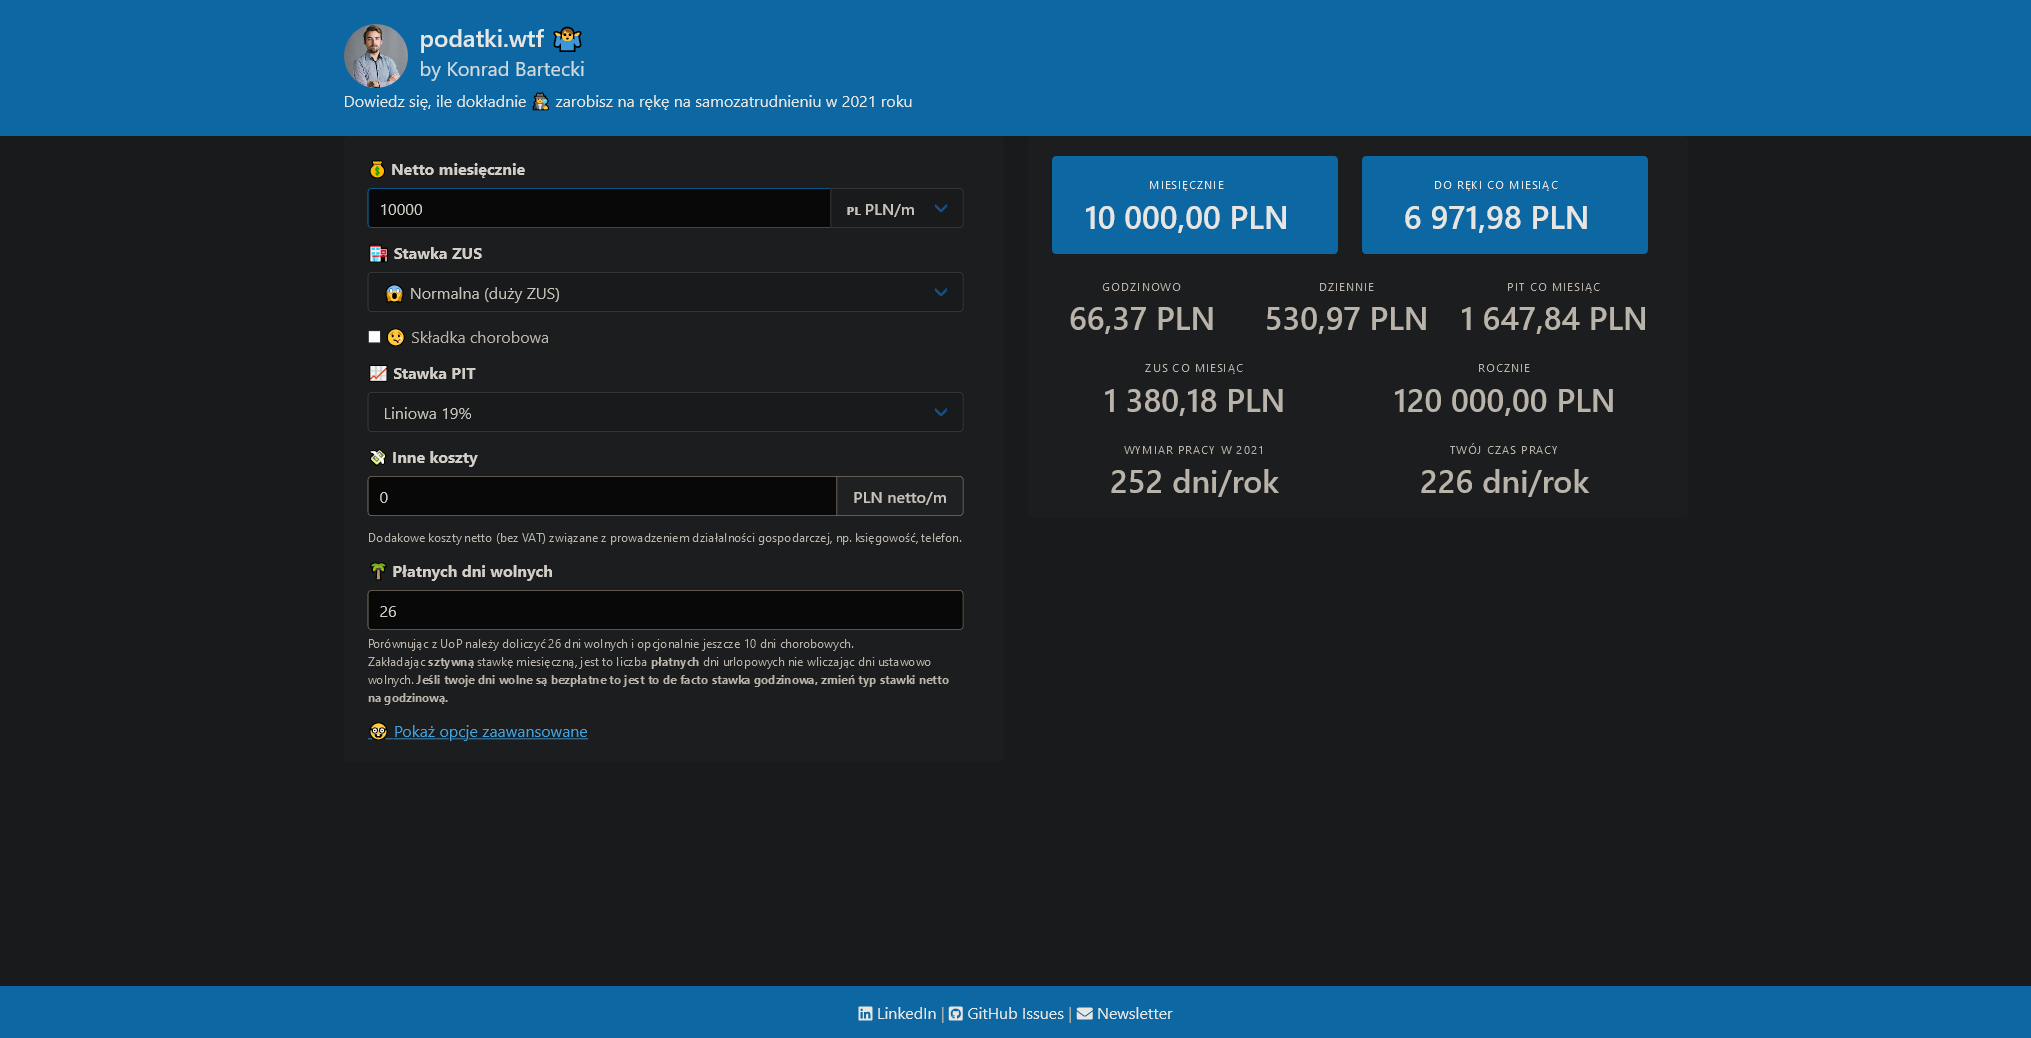Viewport: 2031px width, 1038px height.
Task: Click the money bag icon beside Netto miesięcznie
Action: 377,170
